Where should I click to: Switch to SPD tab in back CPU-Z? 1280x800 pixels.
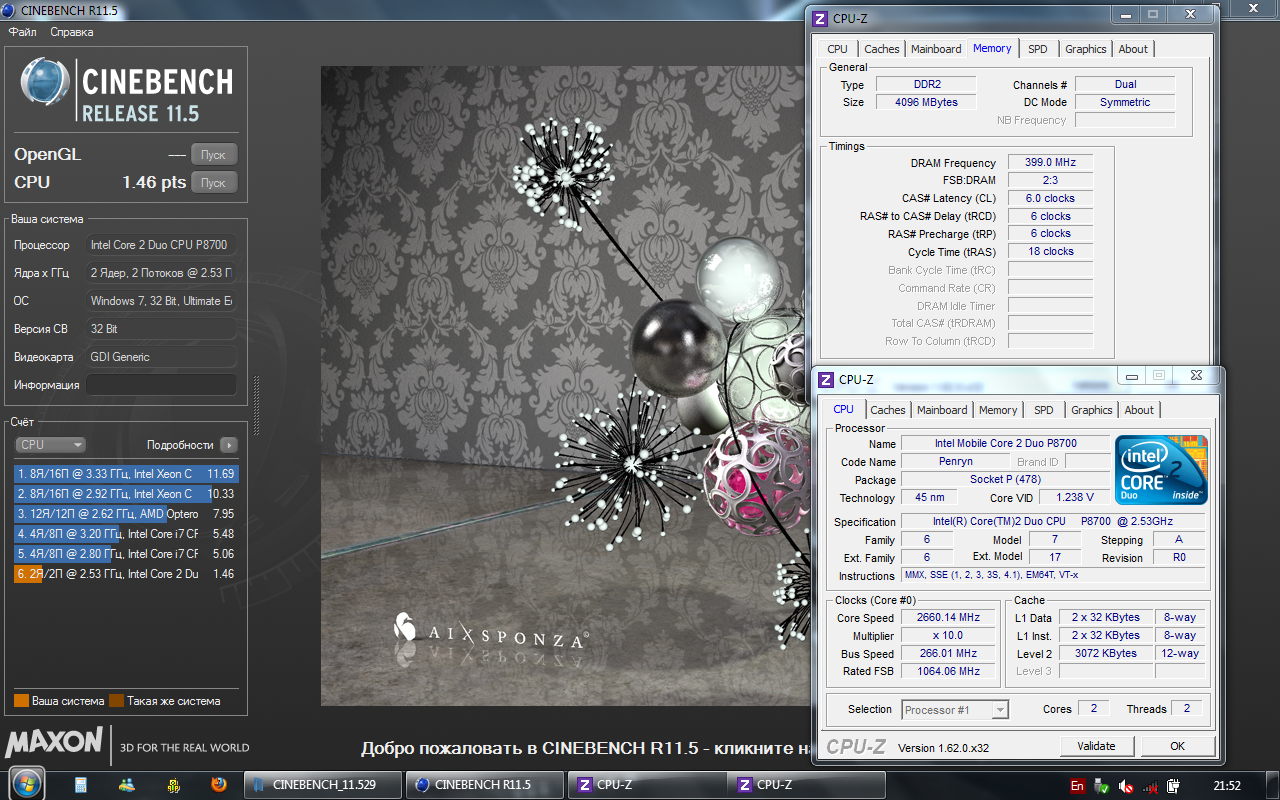1038,49
